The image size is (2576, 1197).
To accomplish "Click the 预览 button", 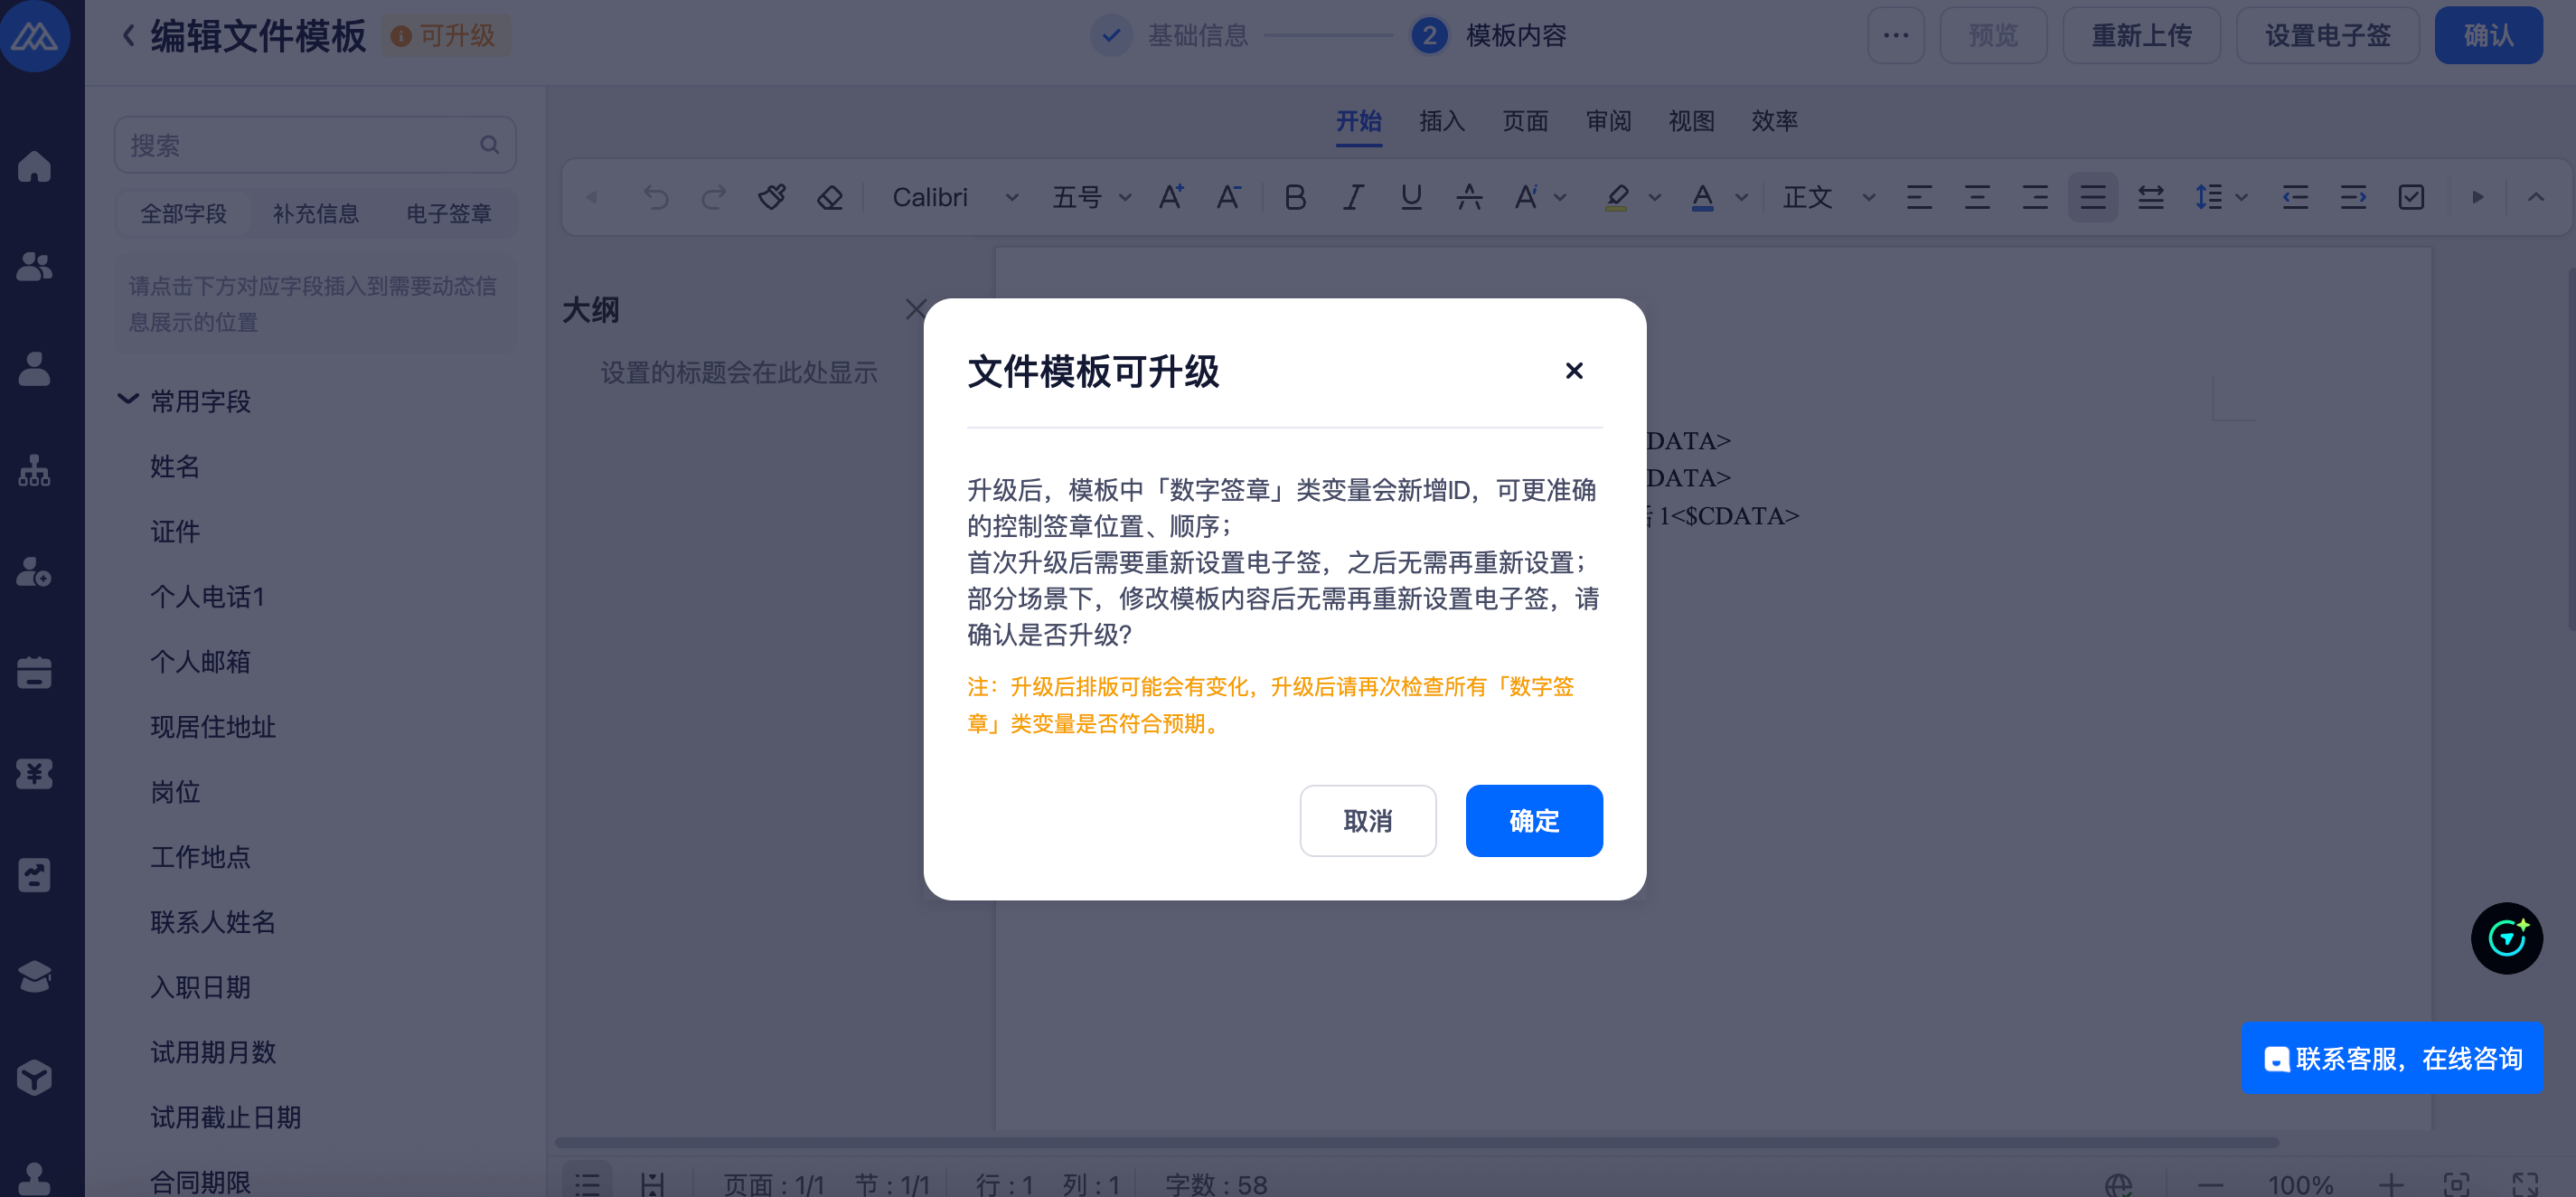I will pos(1992,36).
